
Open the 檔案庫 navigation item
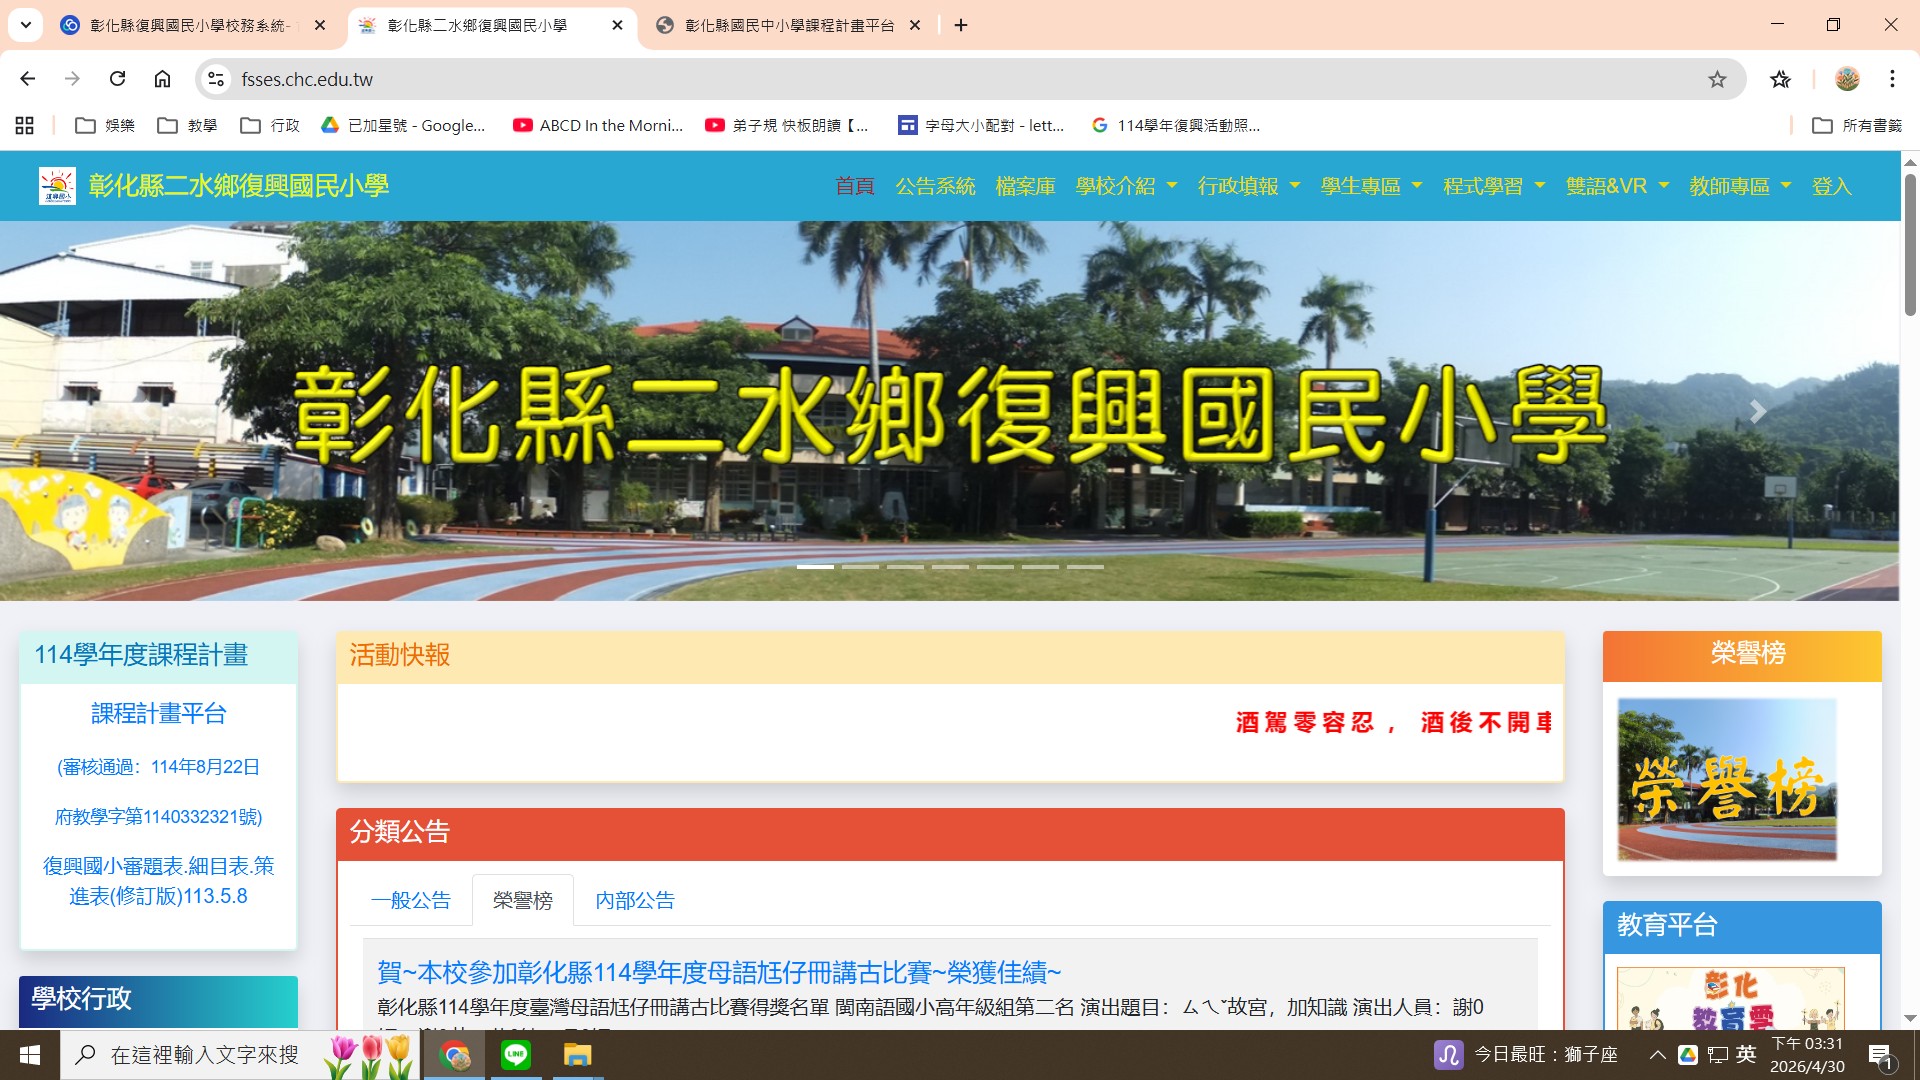click(1026, 186)
